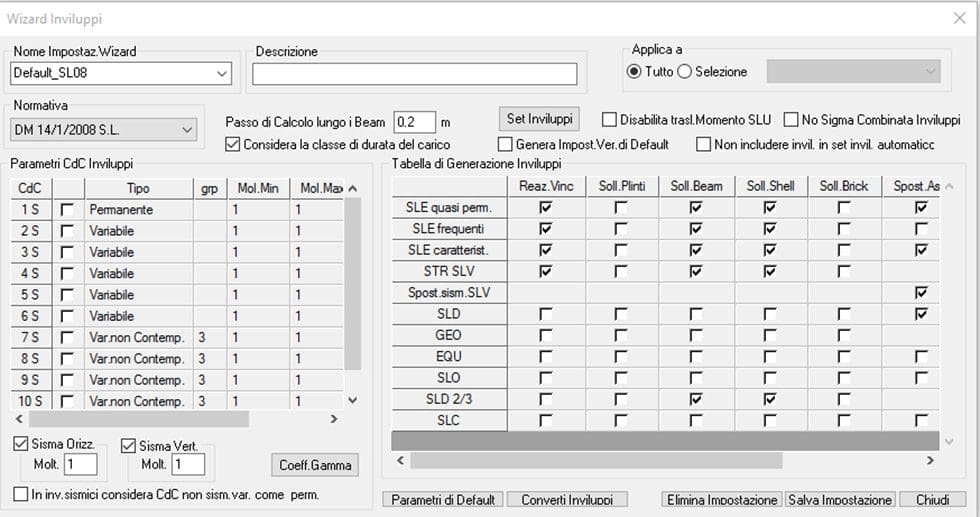Viewport: 980px width, 517px height.
Task: Open the Nome Impostaz.Wizard dropdown
Action: coord(221,73)
